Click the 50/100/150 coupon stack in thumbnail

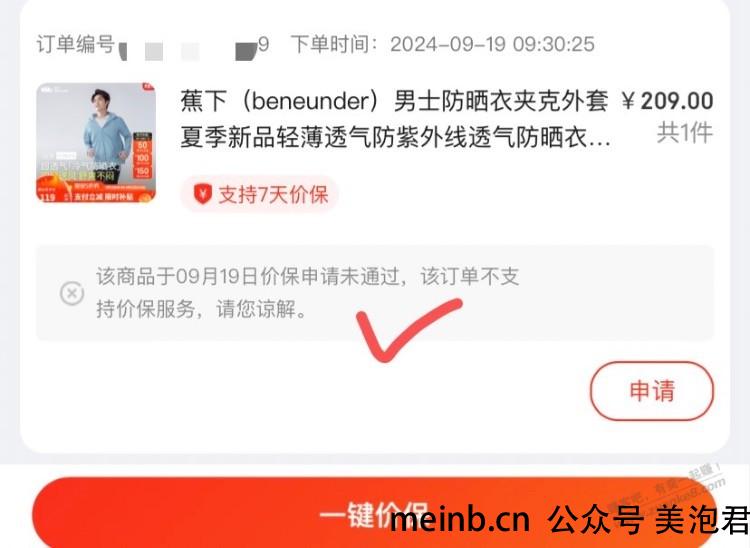pos(143,156)
